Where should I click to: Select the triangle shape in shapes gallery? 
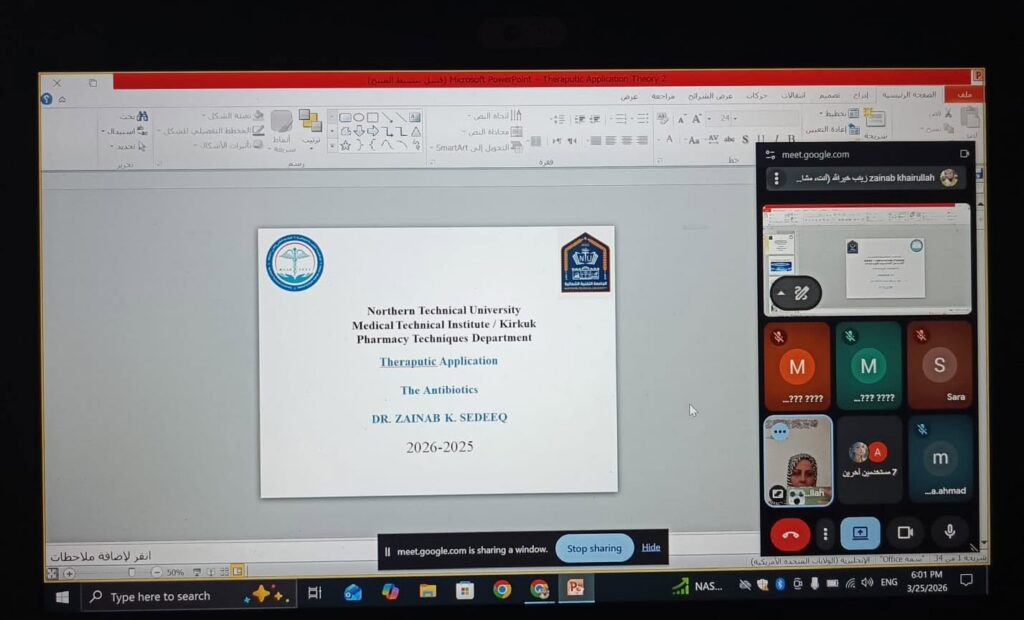tap(415, 131)
